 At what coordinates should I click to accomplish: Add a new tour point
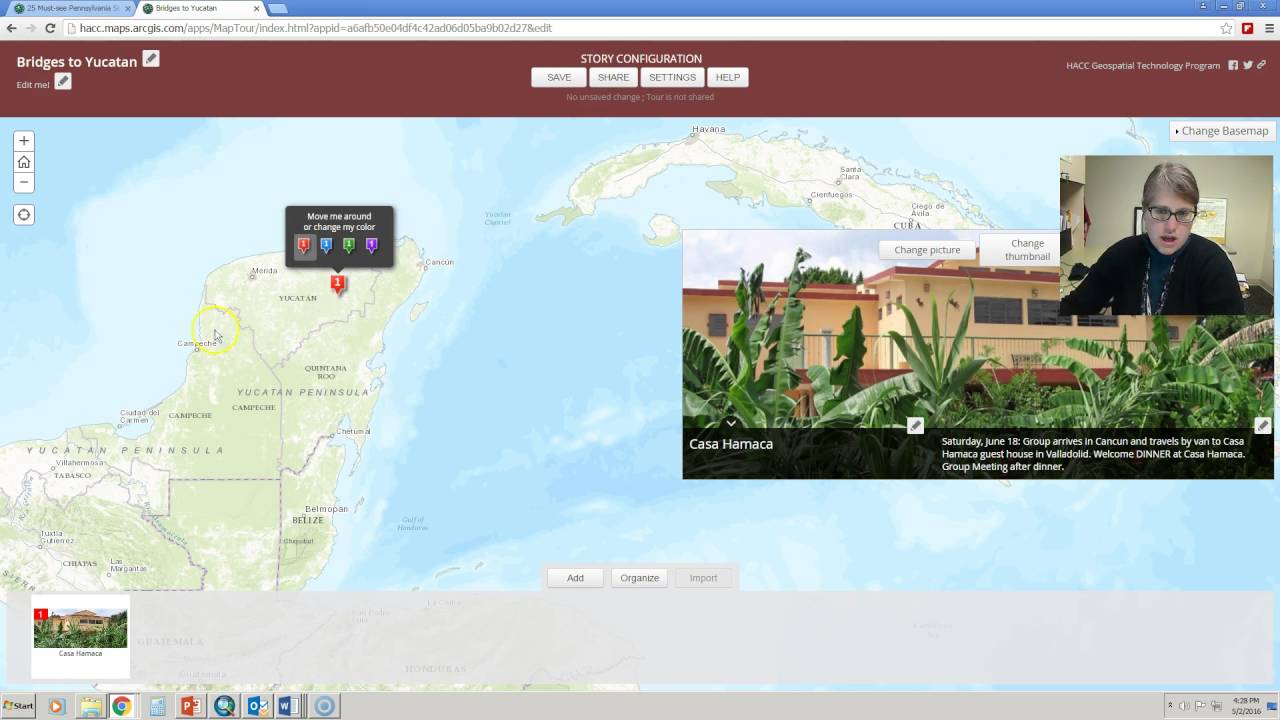point(575,578)
